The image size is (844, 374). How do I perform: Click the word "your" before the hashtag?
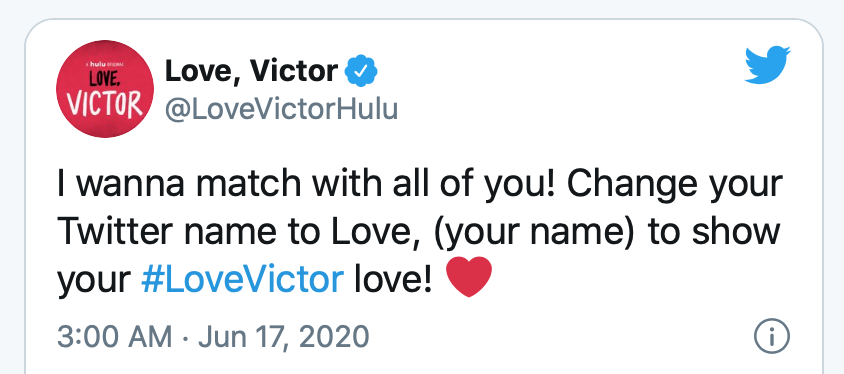tap(94, 281)
